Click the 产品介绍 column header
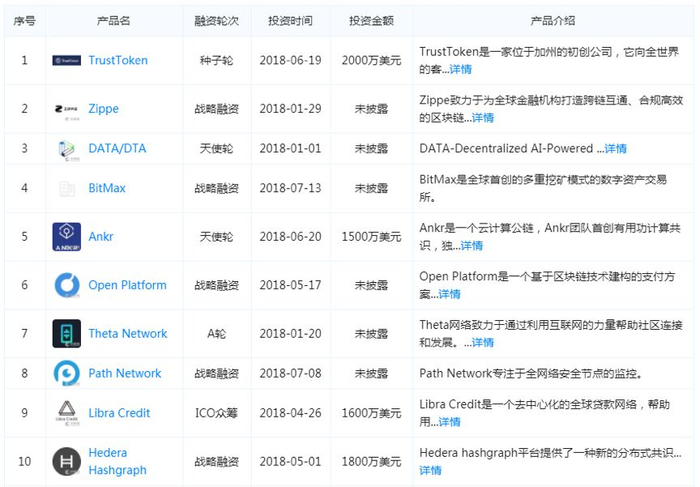Viewport: 700px width, 487px height. point(553,21)
